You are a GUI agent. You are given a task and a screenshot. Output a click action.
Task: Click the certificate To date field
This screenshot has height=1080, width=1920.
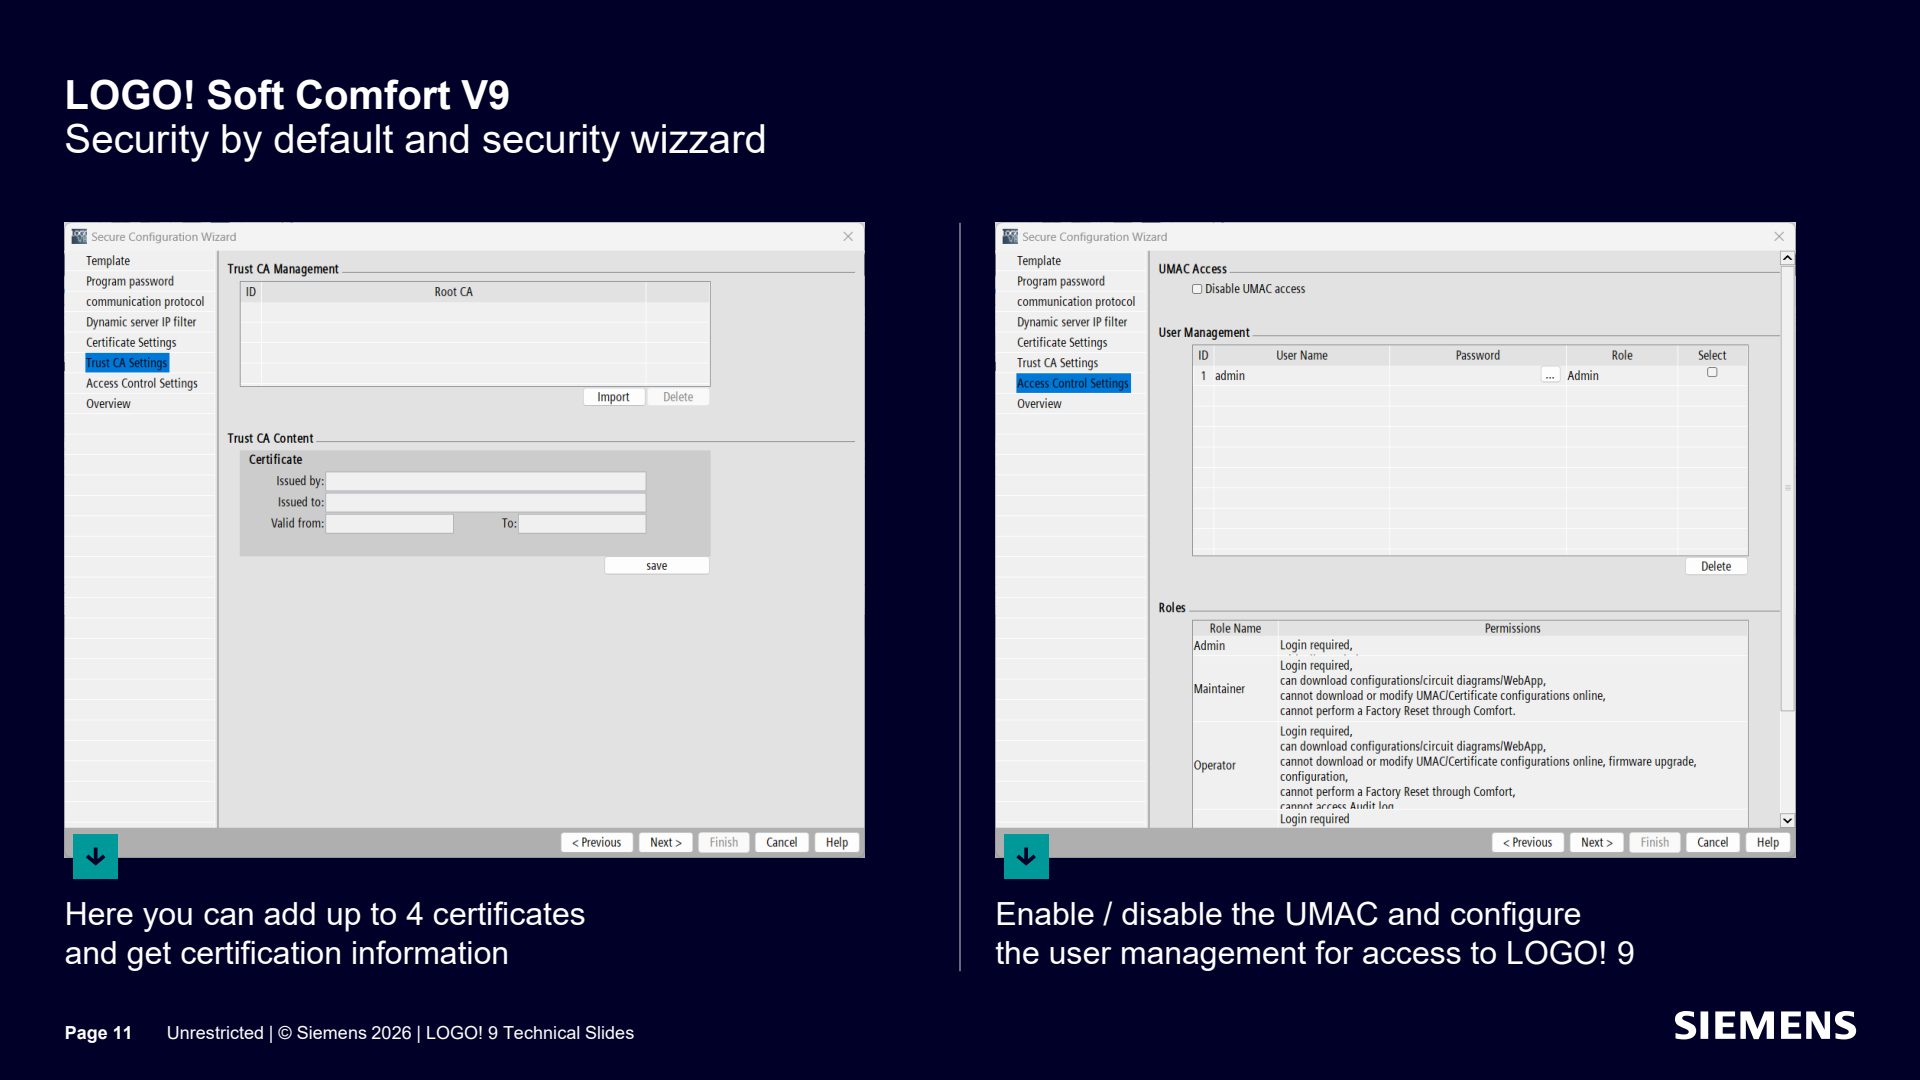[582, 524]
